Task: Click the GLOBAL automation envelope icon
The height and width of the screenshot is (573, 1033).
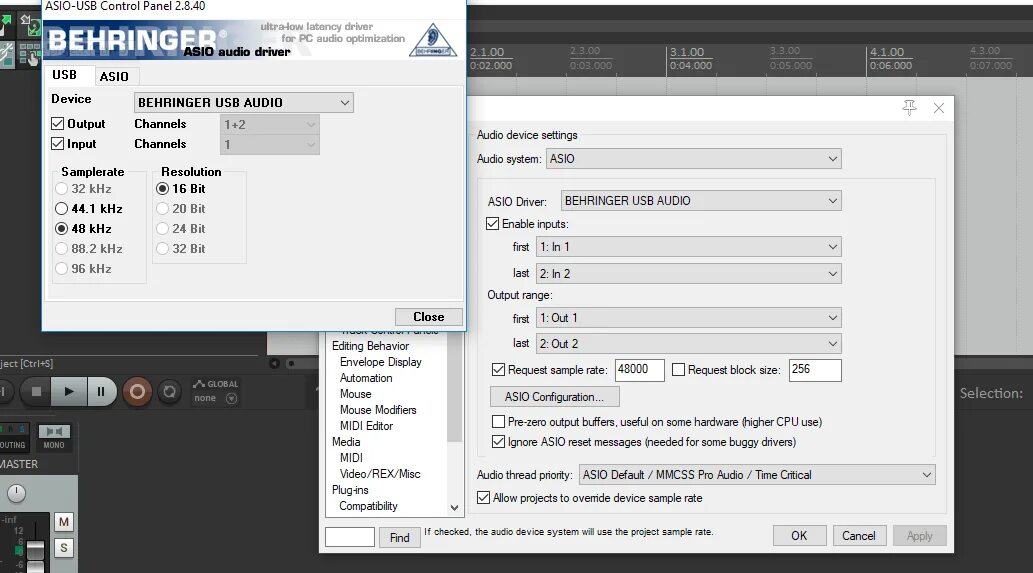Action: (x=198, y=383)
